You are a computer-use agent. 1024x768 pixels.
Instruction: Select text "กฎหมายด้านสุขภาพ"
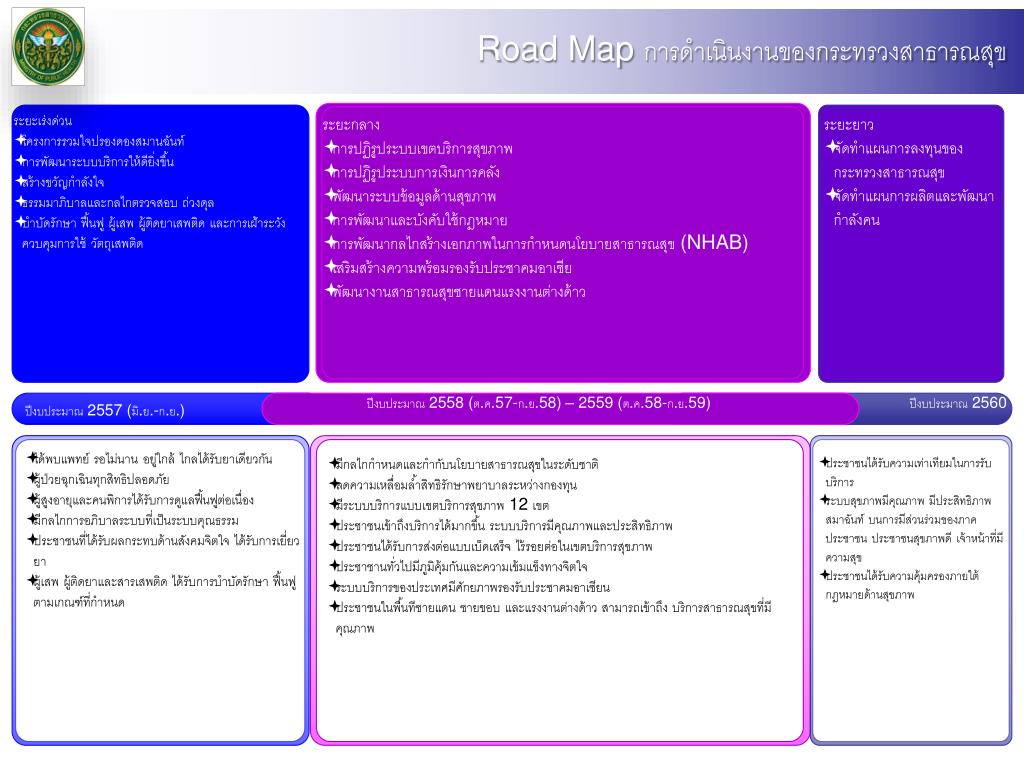pyautogui.click(x=870, y=595)
